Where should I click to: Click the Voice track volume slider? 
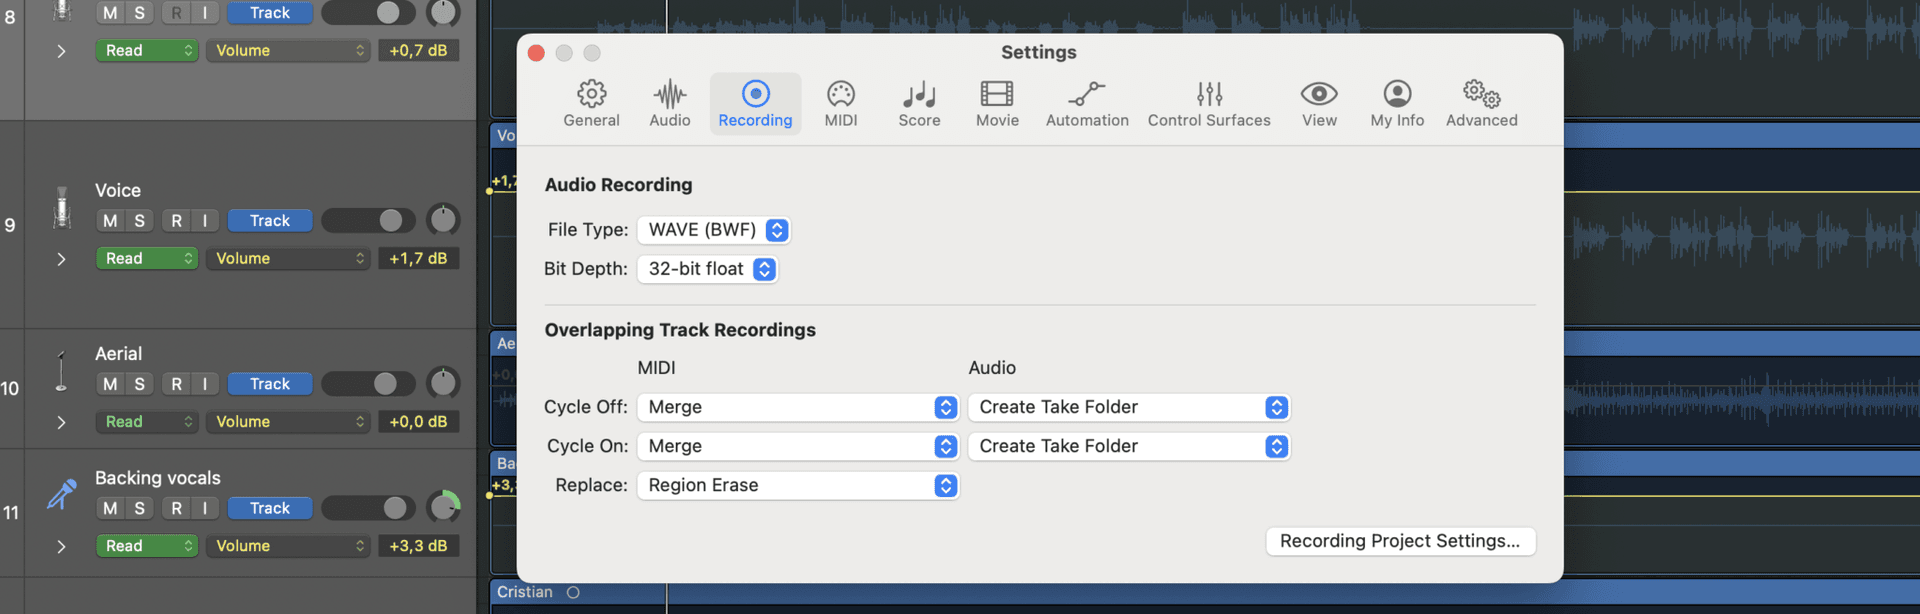pyautogui.click(x=367, y=221)
